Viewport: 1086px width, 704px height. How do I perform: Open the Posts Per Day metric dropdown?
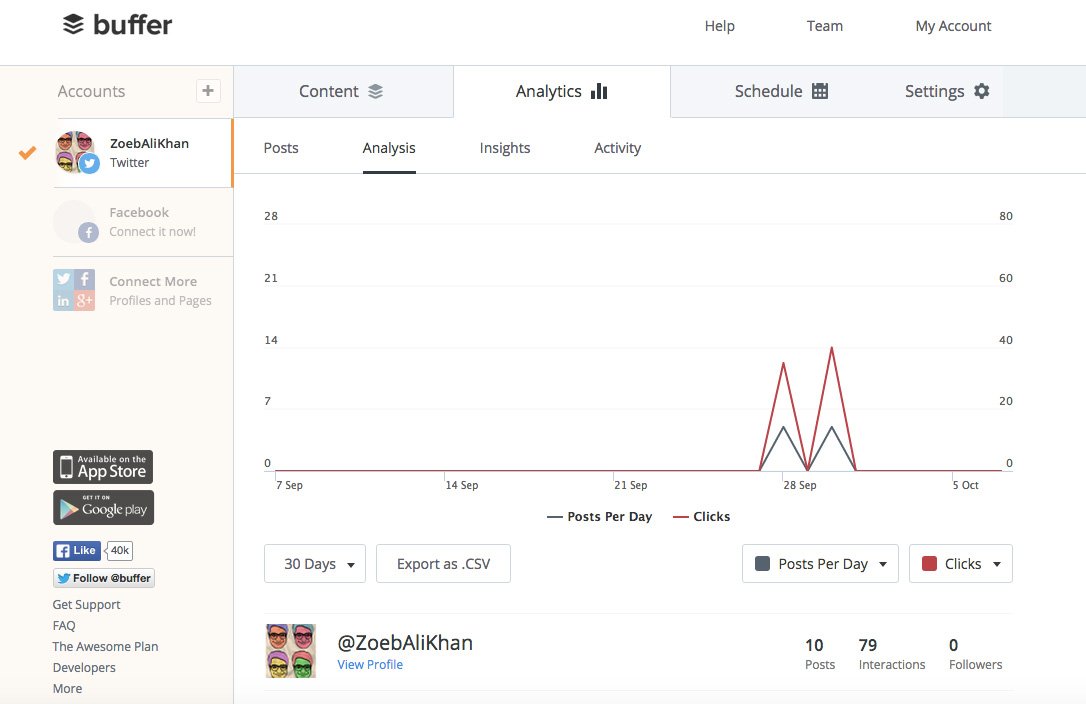click(x=820, y=563)
